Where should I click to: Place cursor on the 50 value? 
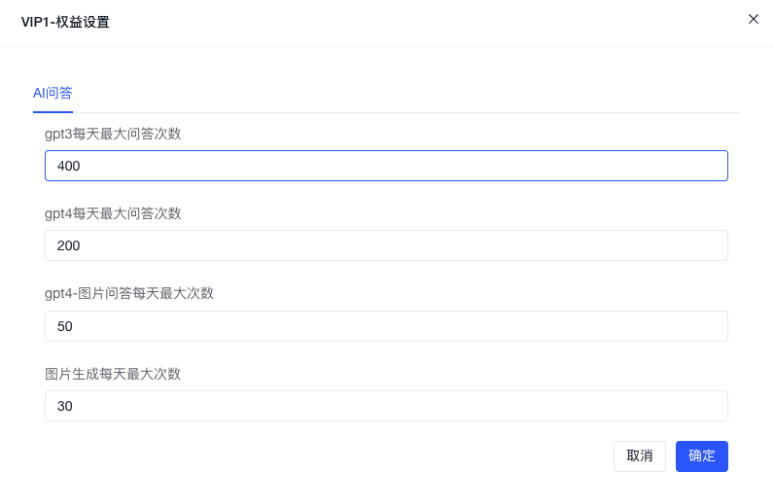(65, 326)
